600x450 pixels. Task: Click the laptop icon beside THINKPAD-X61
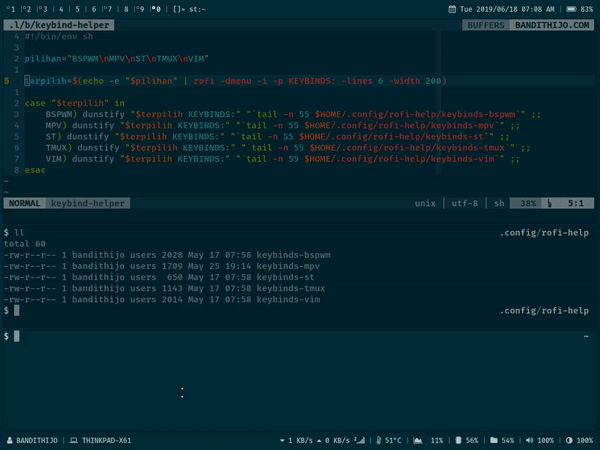pyautogui.click(x=74, y=440)
